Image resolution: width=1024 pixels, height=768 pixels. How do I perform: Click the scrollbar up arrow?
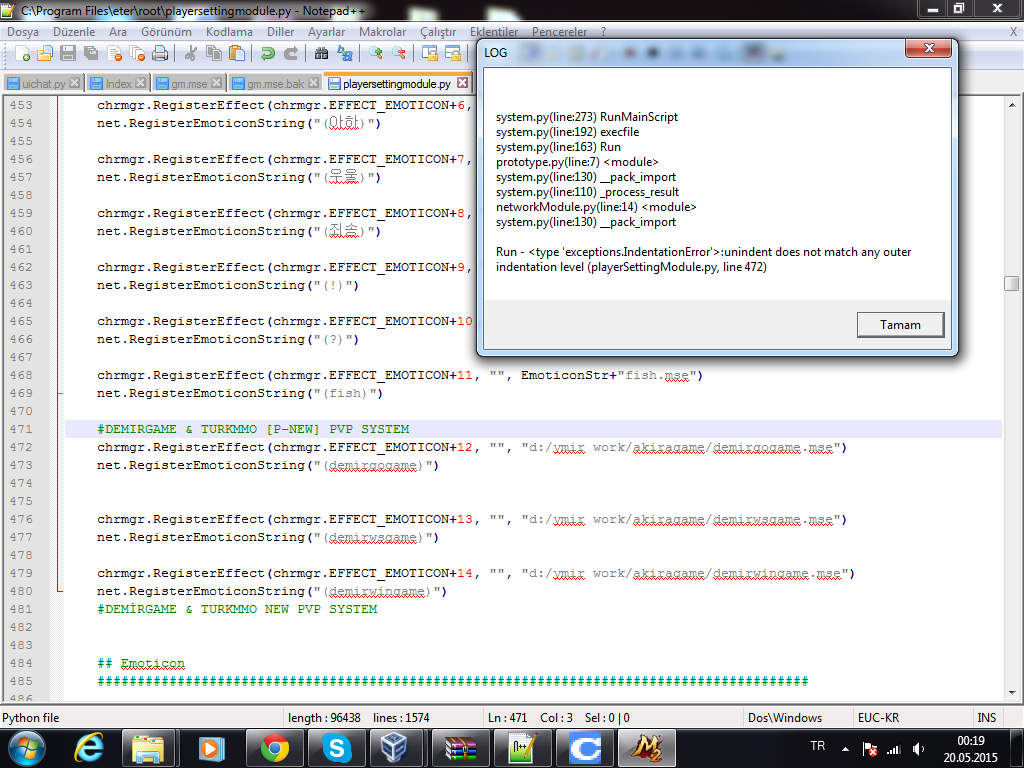click(x=1012, y=104)
